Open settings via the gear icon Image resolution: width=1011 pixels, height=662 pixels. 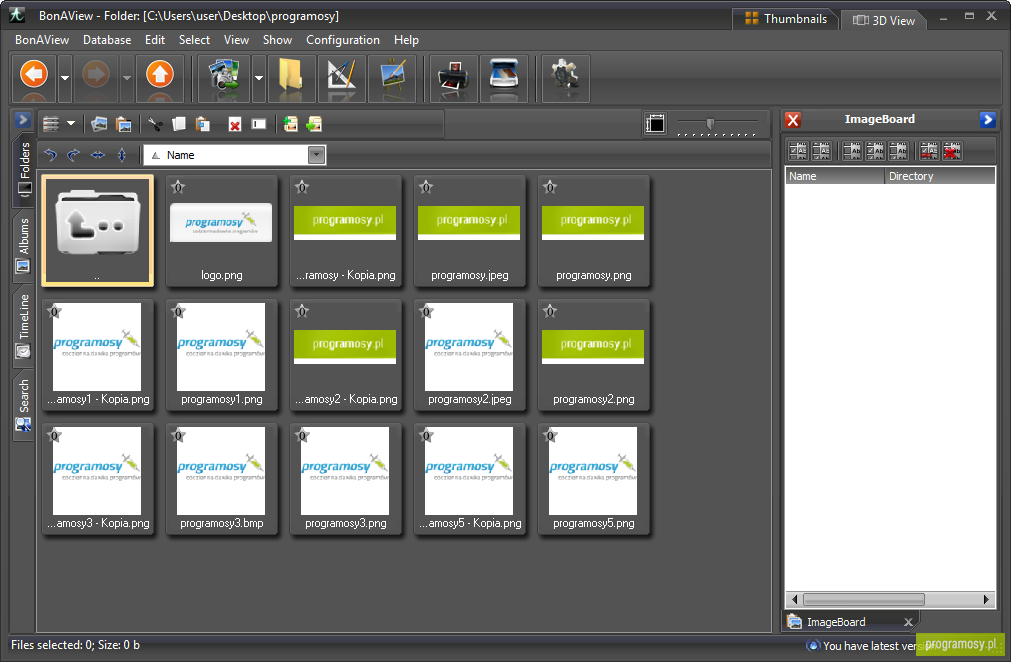565,78
